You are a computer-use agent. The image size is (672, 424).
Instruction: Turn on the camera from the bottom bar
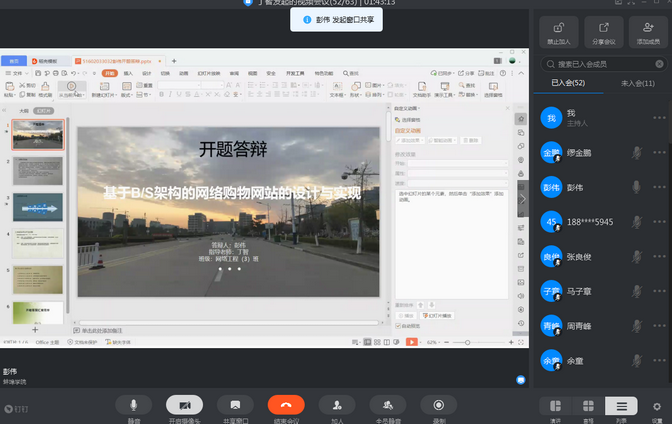(x=184, y=404)
